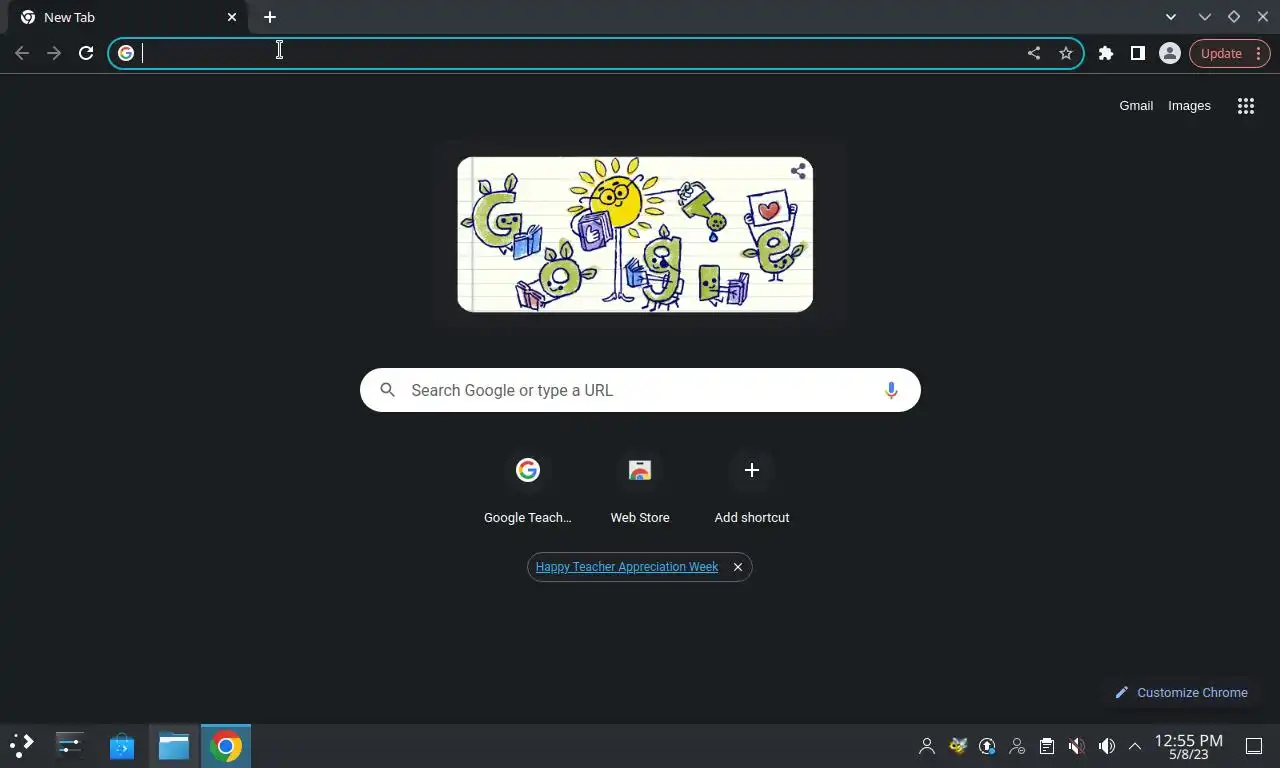Image resolution: width=1280 pixels, height=768 pixels.
Task: Open the Google Teach... shortcut
Action: point(528,488)
